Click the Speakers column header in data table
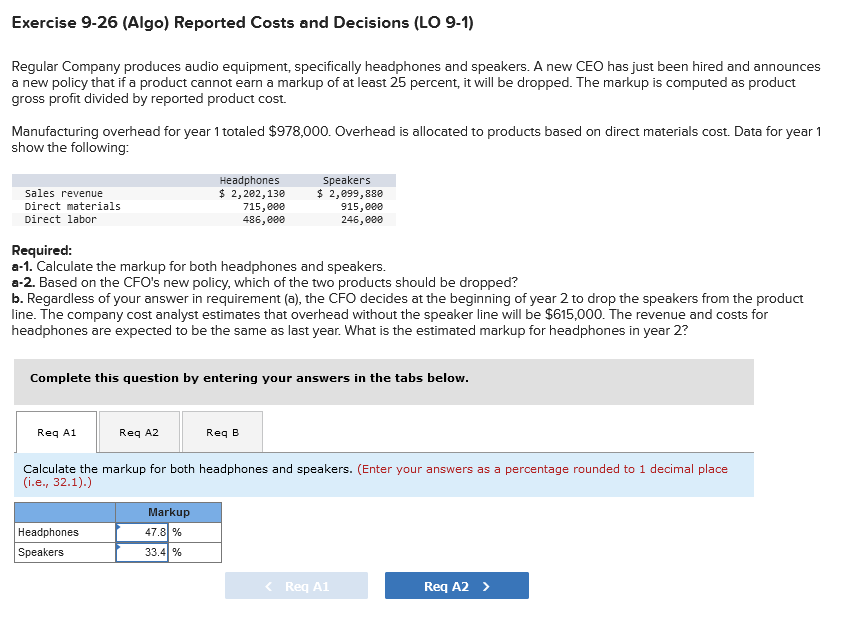866x619 pixels. [346, 180]
